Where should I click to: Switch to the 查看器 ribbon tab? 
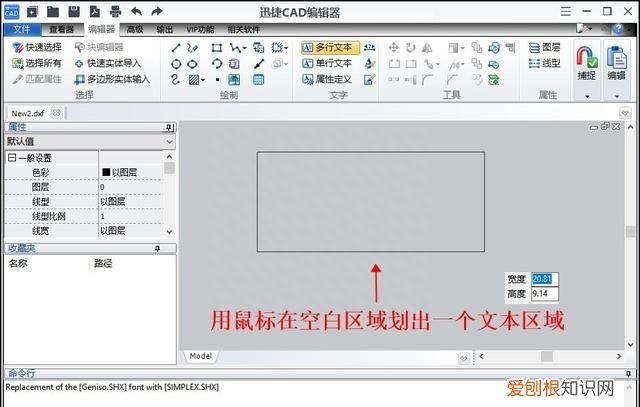pyautogui.click(x=61, y=29)
